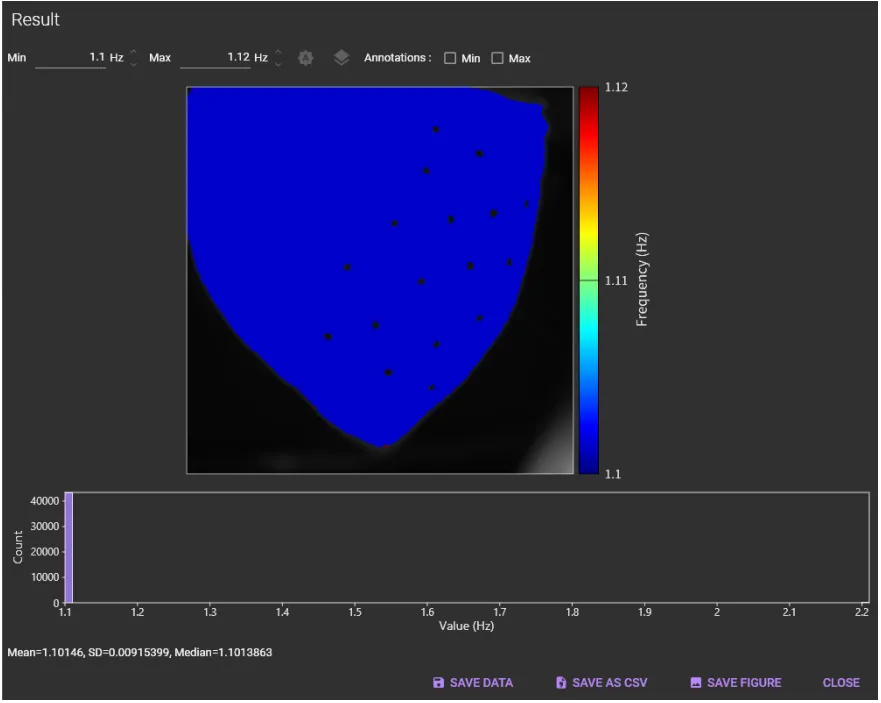Click the frequency color bar scale
This screenshot has width=881, height=703.
pyautogui.click(x=588, y=280)
